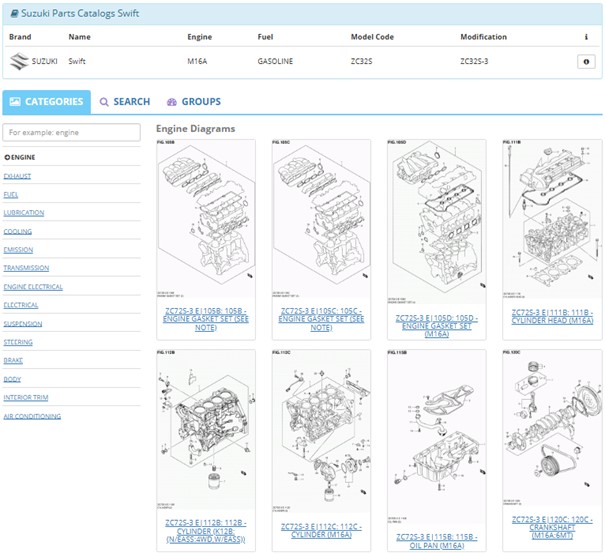Open the ELECTRICAL category

21,305
